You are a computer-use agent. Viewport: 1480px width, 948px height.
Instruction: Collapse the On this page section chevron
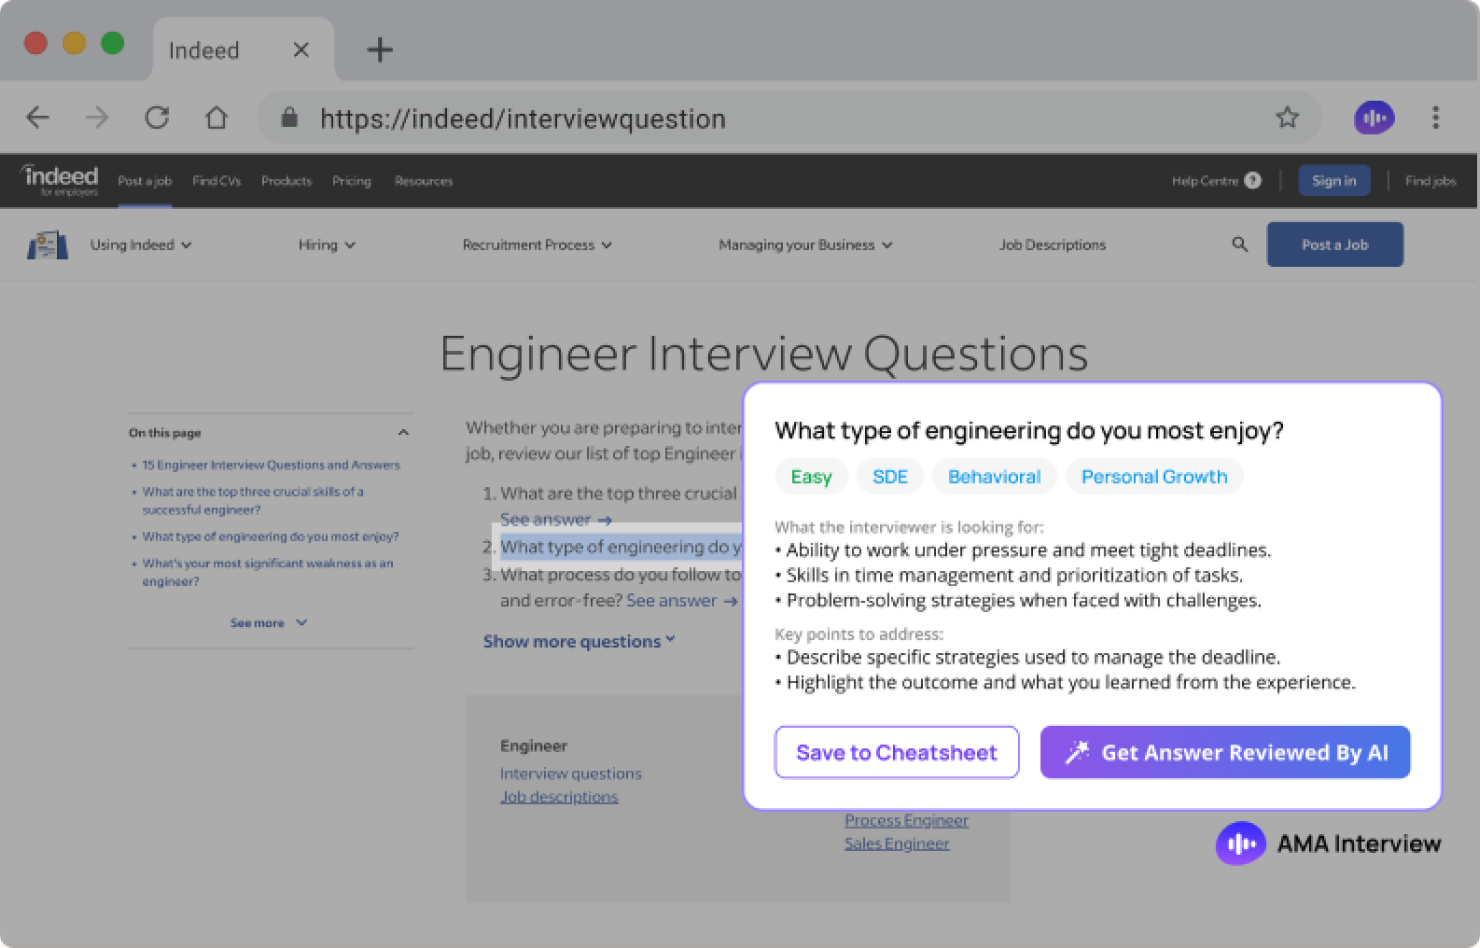[x=403, y=433]
